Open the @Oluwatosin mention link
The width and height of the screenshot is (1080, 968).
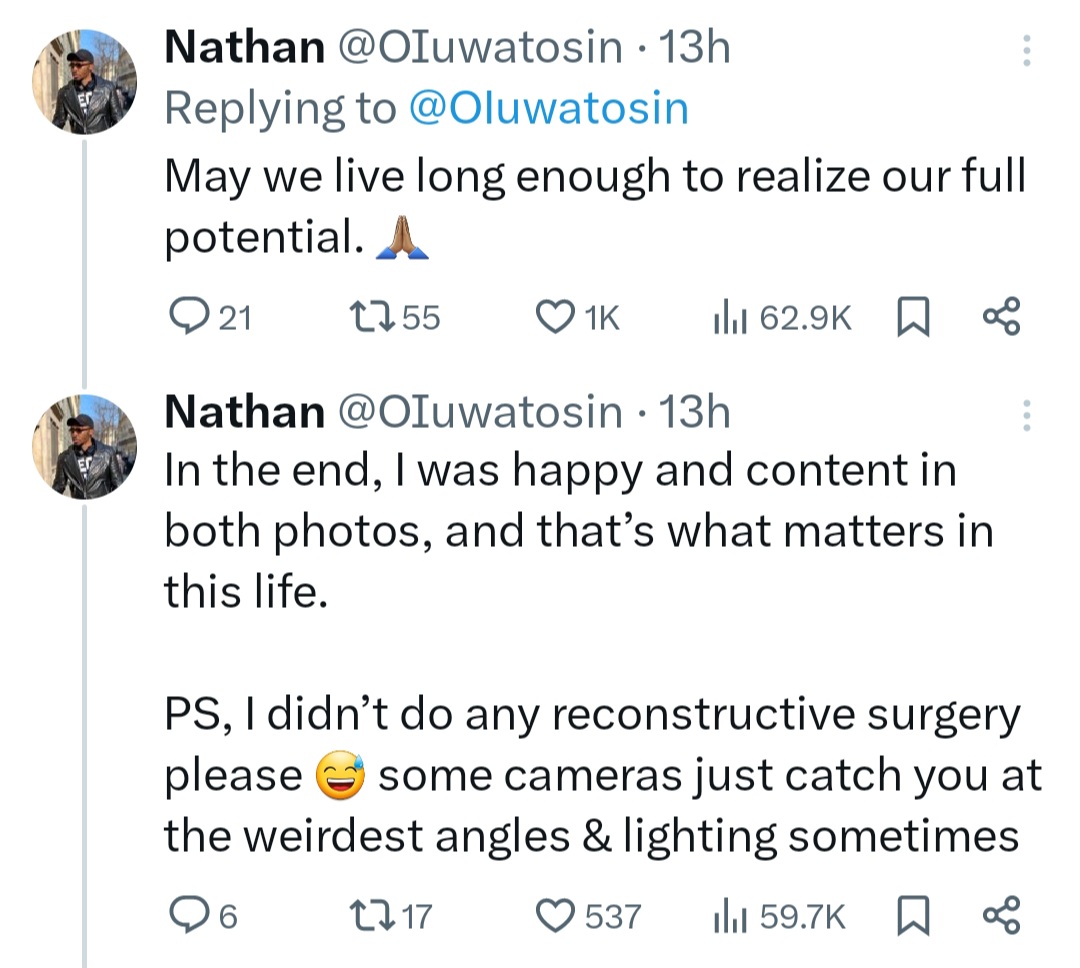pyautogui.click(x=548, y=109)
